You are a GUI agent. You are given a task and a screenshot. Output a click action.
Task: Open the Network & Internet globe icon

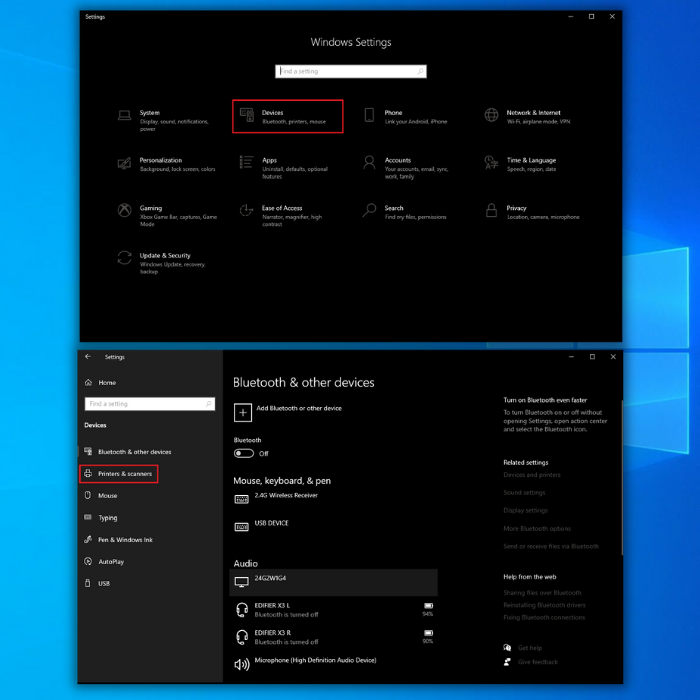coord(491,115)
